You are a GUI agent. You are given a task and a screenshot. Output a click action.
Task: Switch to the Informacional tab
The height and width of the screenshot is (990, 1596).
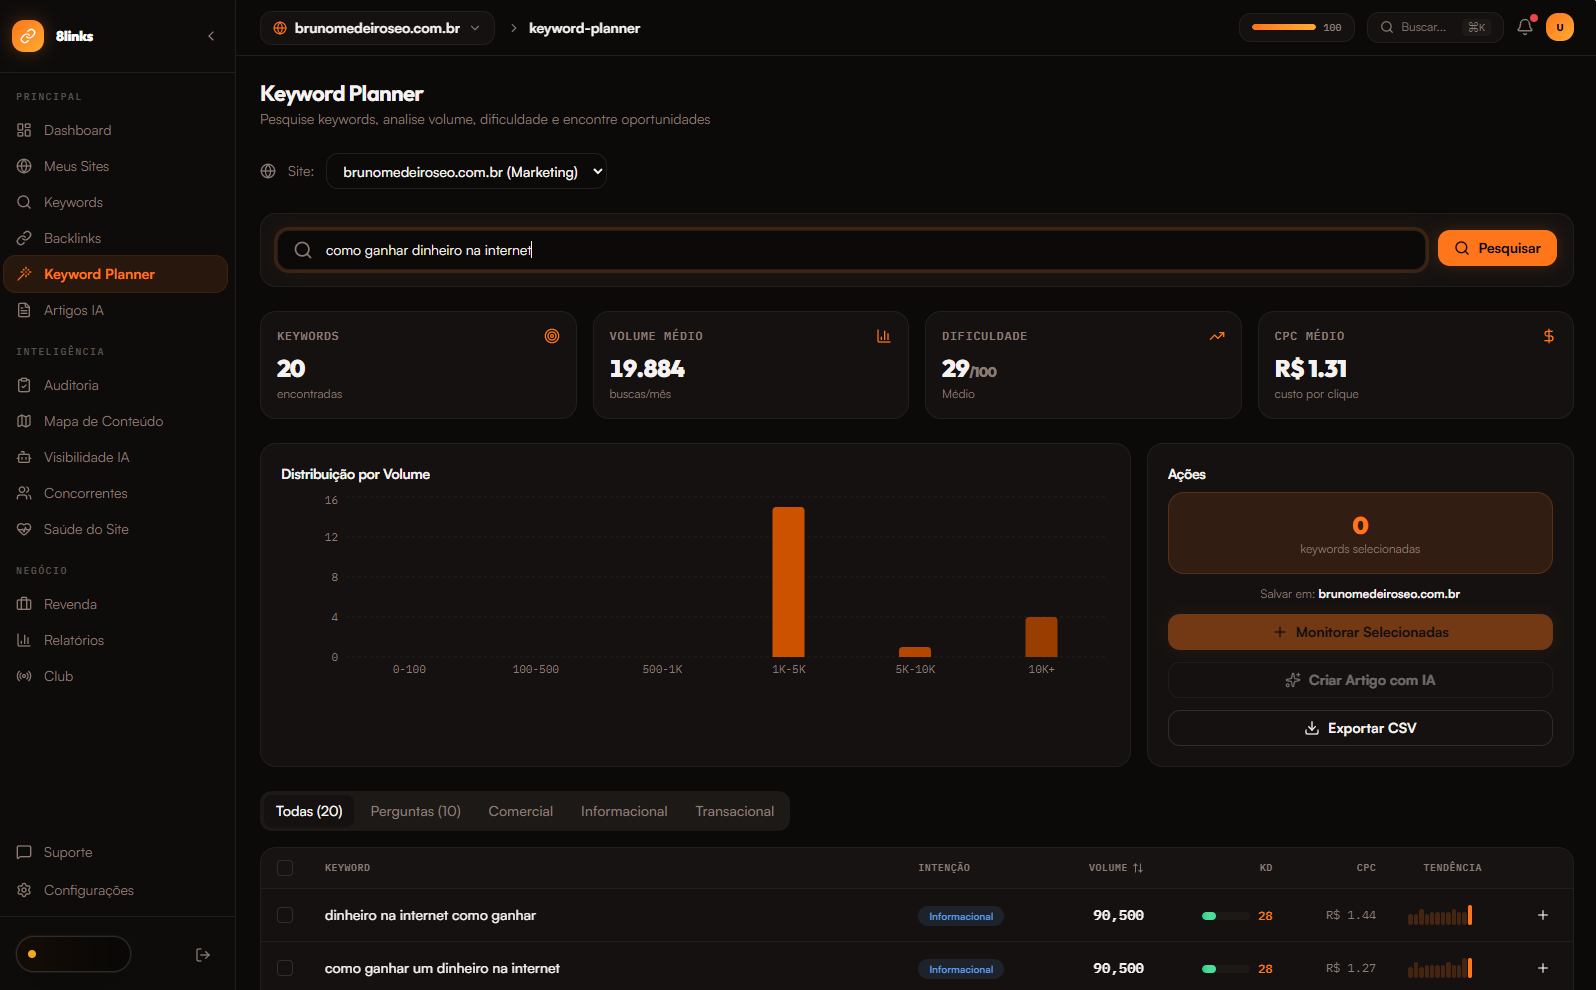624,811
